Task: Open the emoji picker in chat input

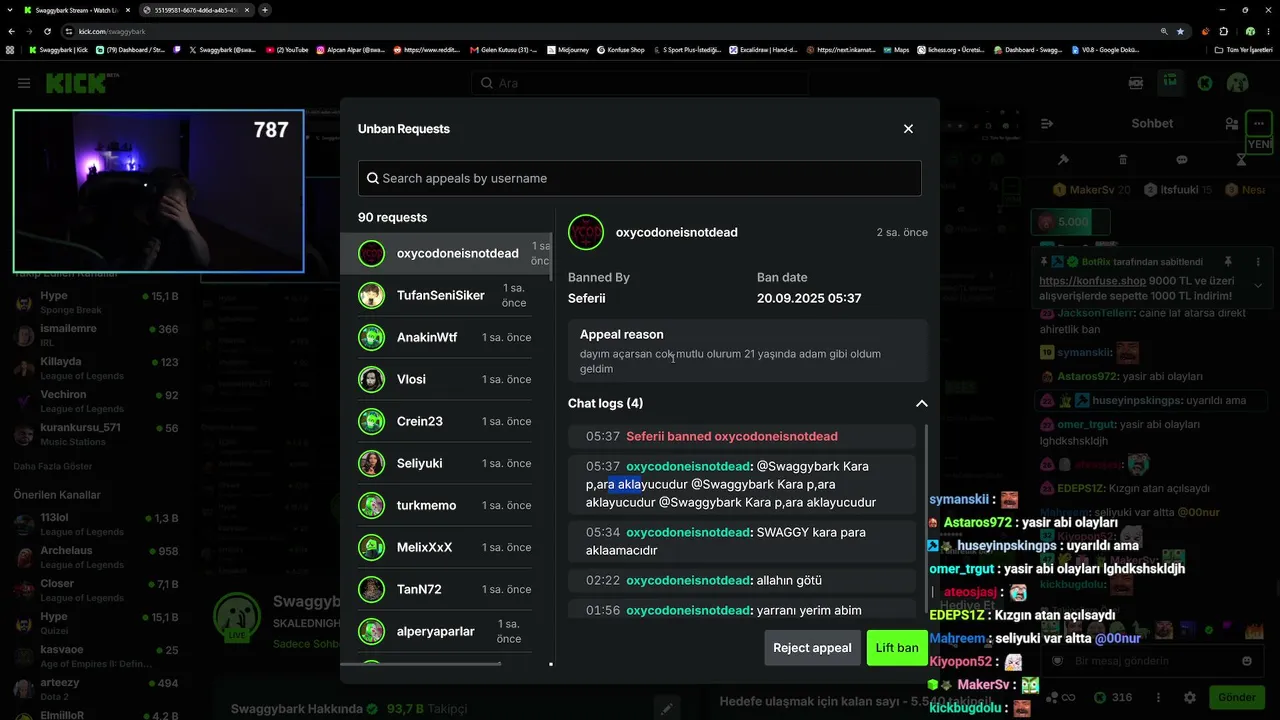Action: [x=1246, y=661]
